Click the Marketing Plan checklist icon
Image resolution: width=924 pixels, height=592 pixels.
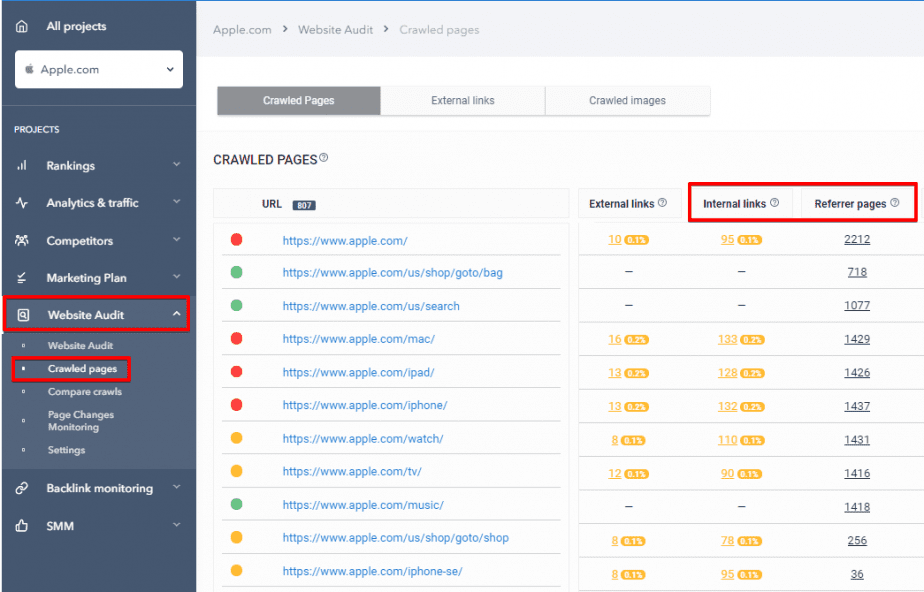[x=22, y=277]
